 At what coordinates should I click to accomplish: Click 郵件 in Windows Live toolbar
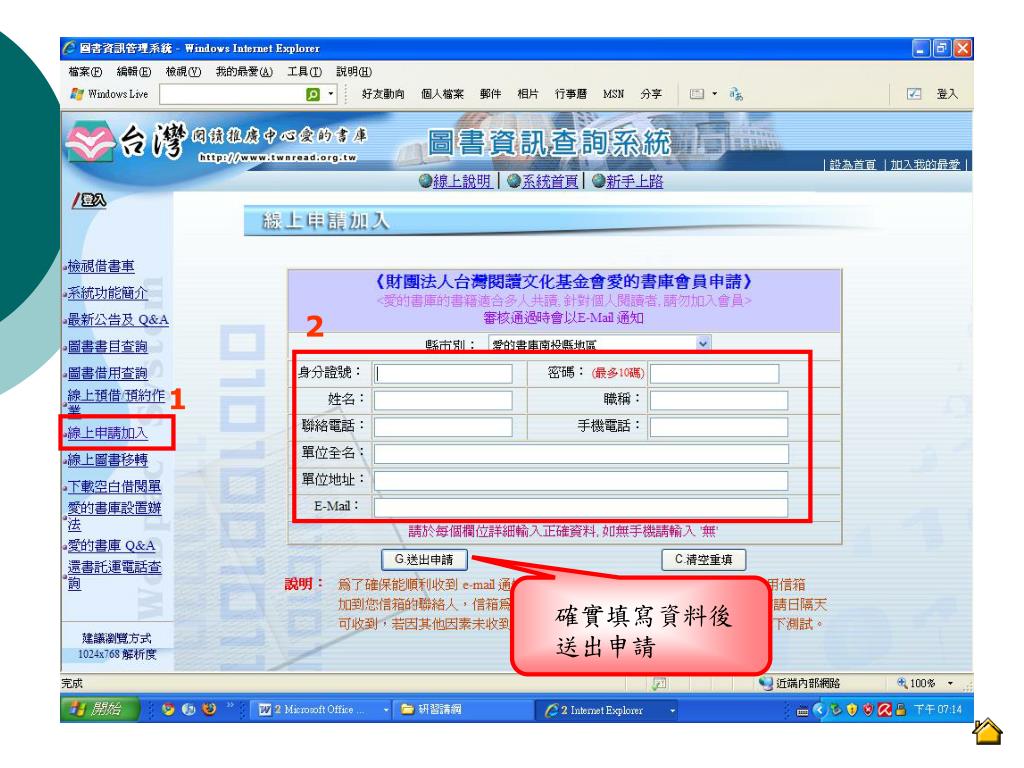tap(490, 94)
